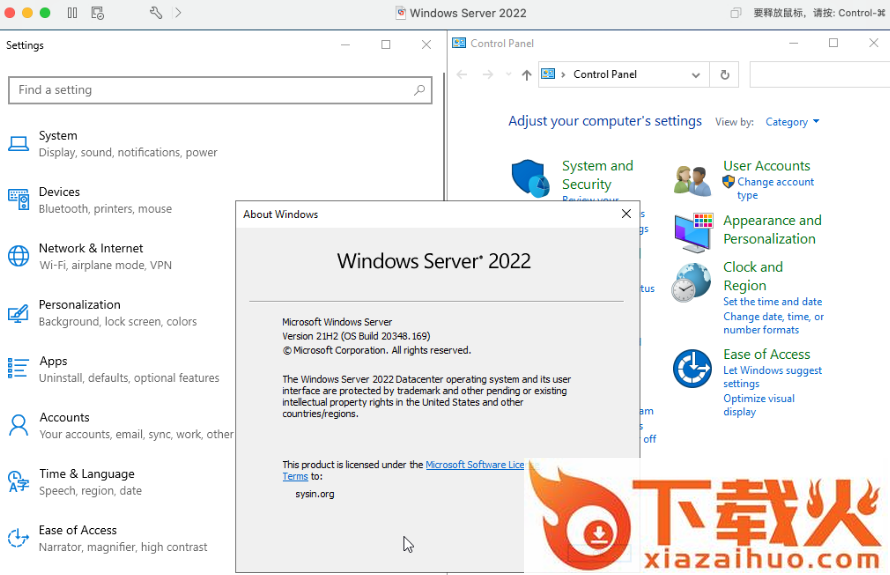The height and width of the screenshot is (575, 890).
Task: Click Appearance and Personalization monitor icon
Action: 692,232
